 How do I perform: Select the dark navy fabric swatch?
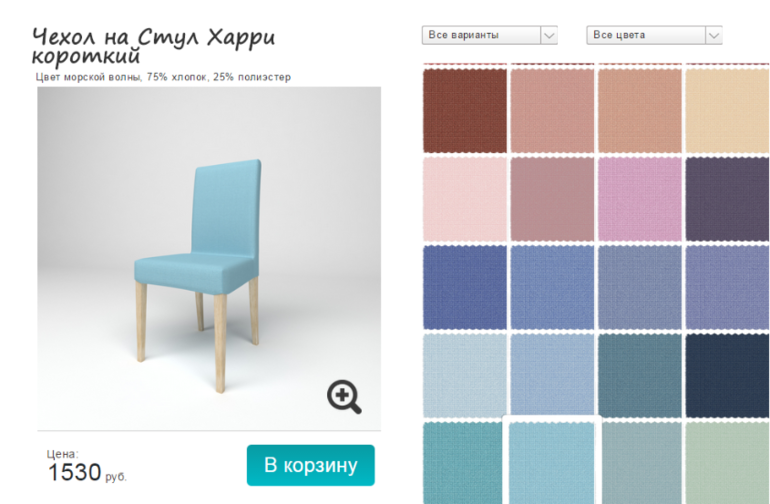(x=727, y=376)
